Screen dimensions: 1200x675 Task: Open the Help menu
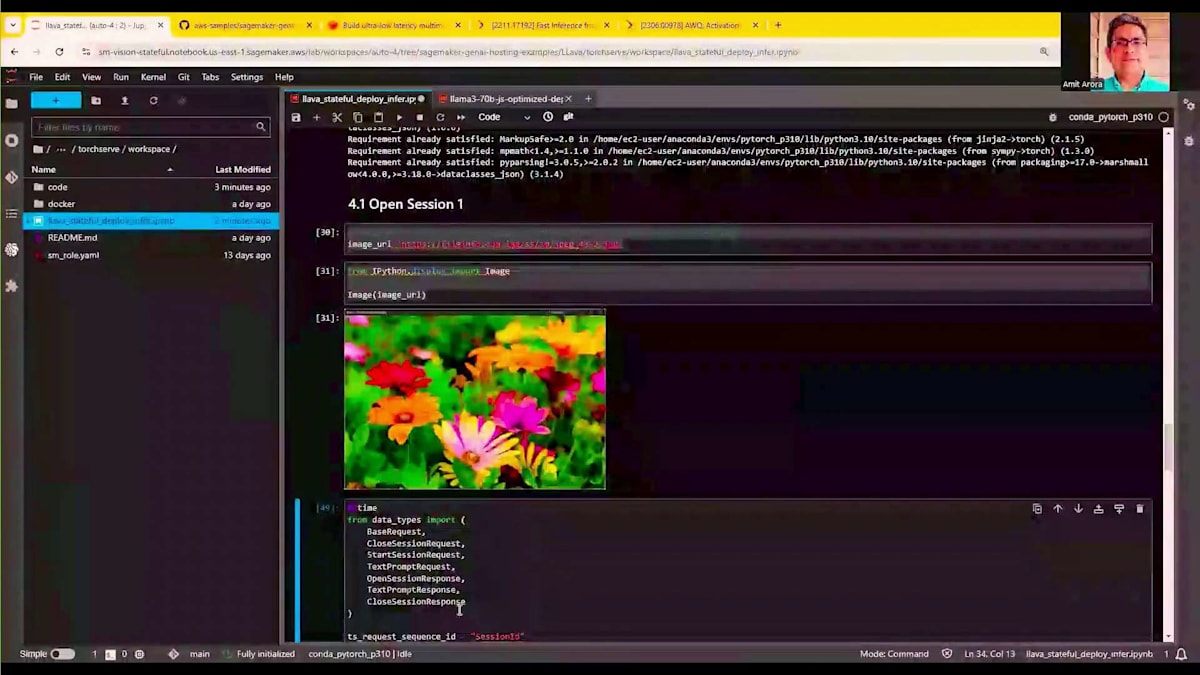[284, 77]
